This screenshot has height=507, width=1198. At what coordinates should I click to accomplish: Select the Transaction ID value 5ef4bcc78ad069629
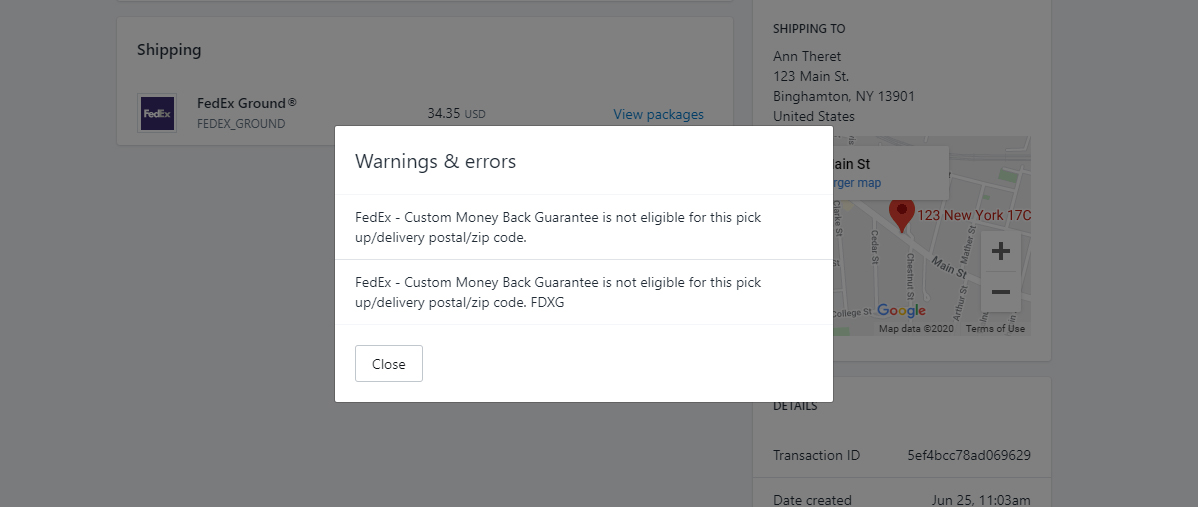tap(969, 455)
